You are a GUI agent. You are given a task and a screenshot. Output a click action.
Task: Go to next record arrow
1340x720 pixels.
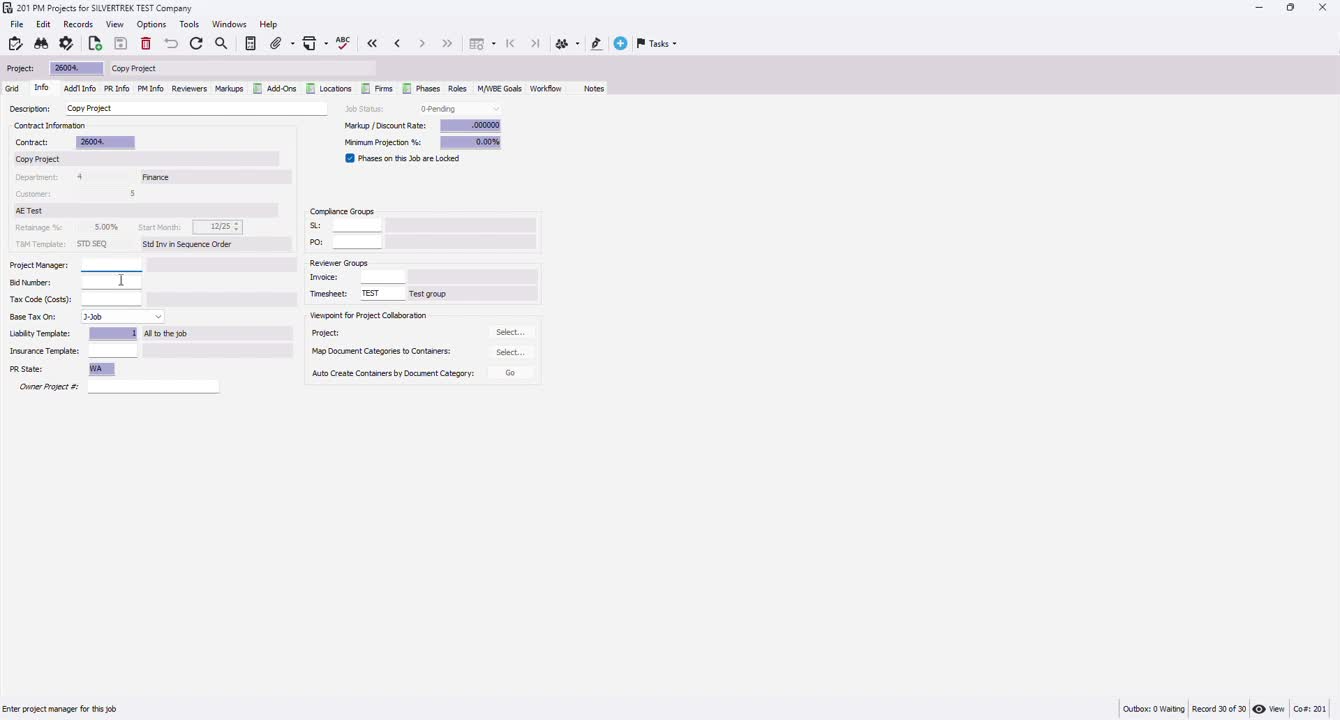tap(422, 44)
